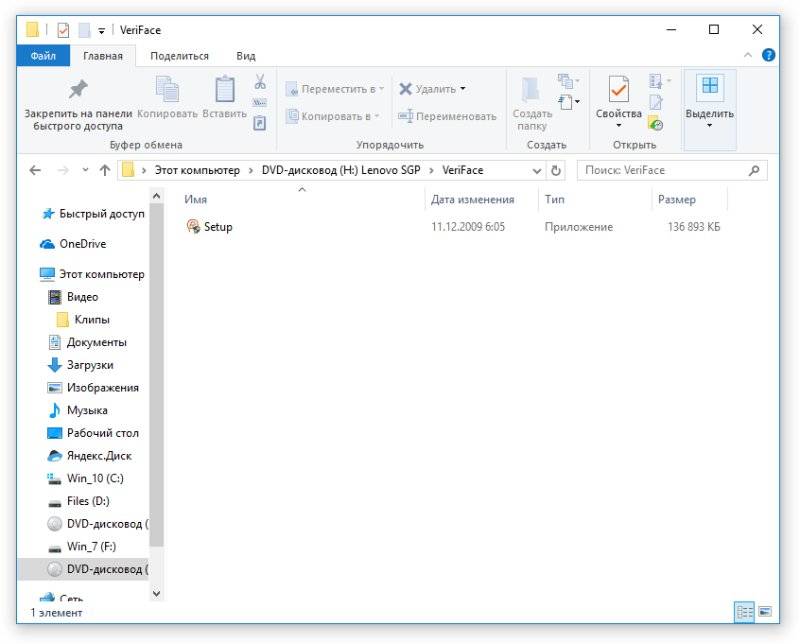Pin to Quick Access panel icon
The width and height of the screenshot is (800, 644).
tap(78, 90)
